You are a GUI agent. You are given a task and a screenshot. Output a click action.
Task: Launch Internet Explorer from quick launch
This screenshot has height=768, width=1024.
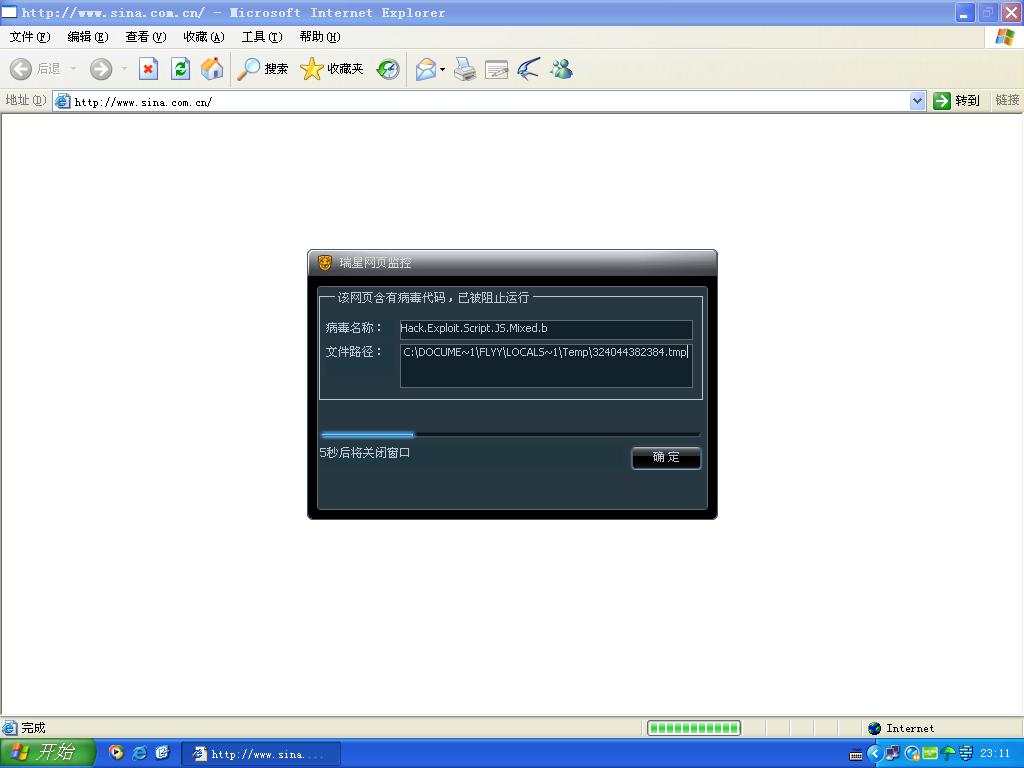(x=139, y=753)
